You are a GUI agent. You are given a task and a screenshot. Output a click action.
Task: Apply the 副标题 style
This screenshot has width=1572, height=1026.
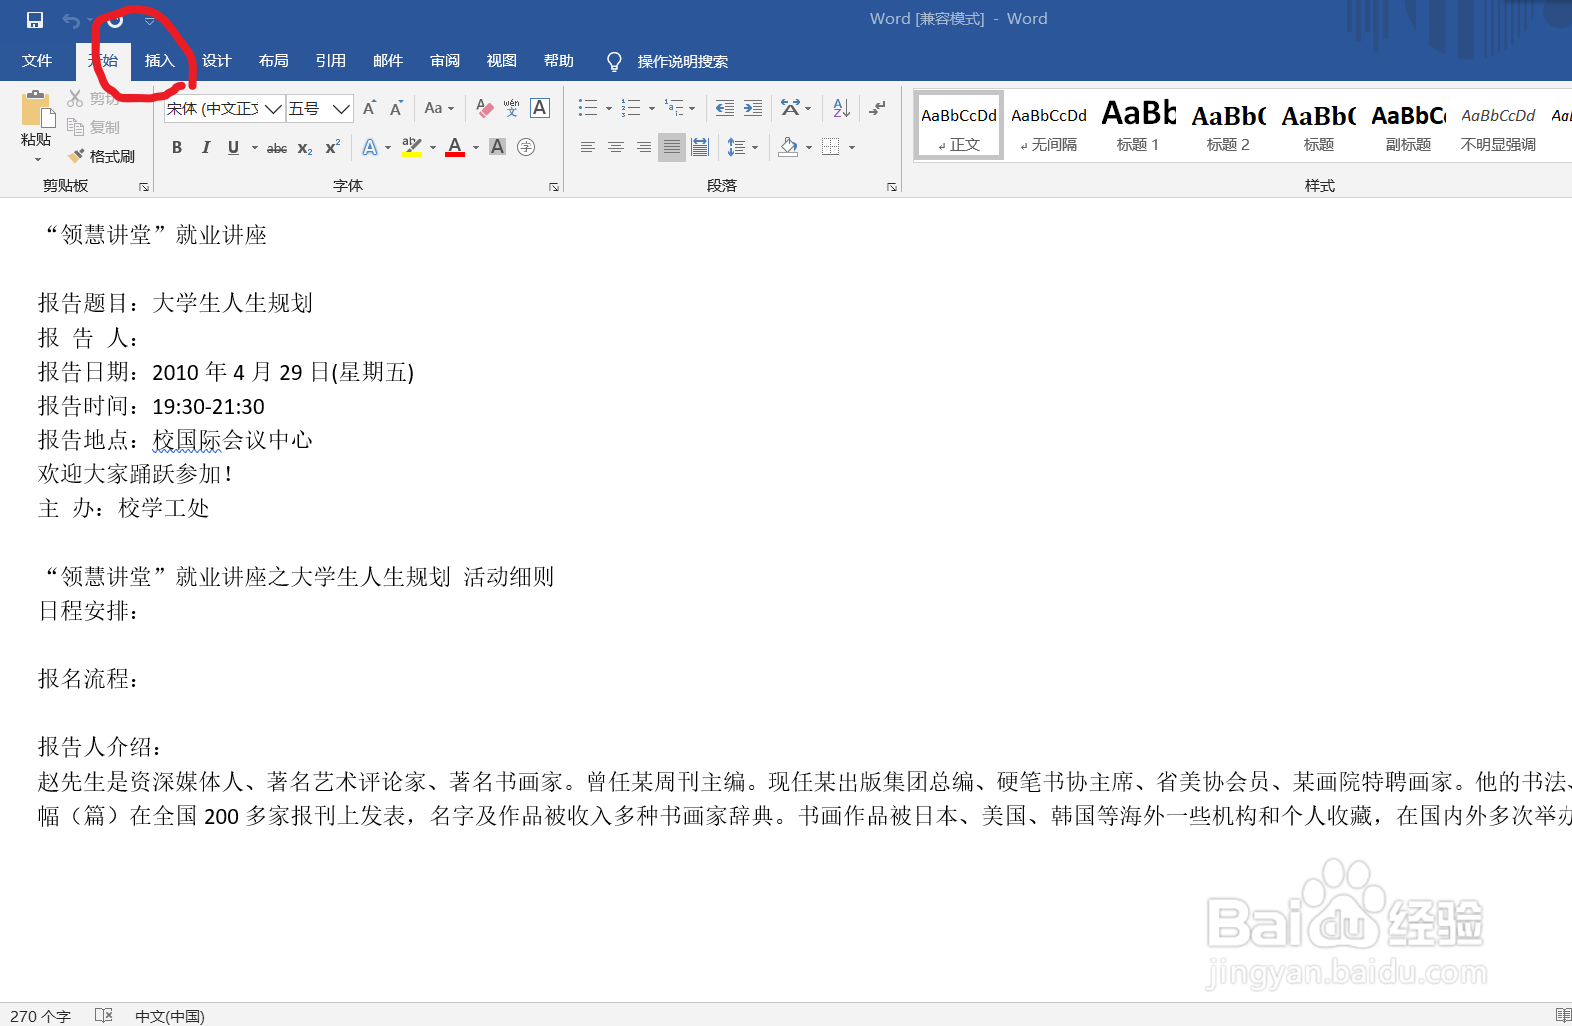pyautogui.click(x=1408, y=126)
